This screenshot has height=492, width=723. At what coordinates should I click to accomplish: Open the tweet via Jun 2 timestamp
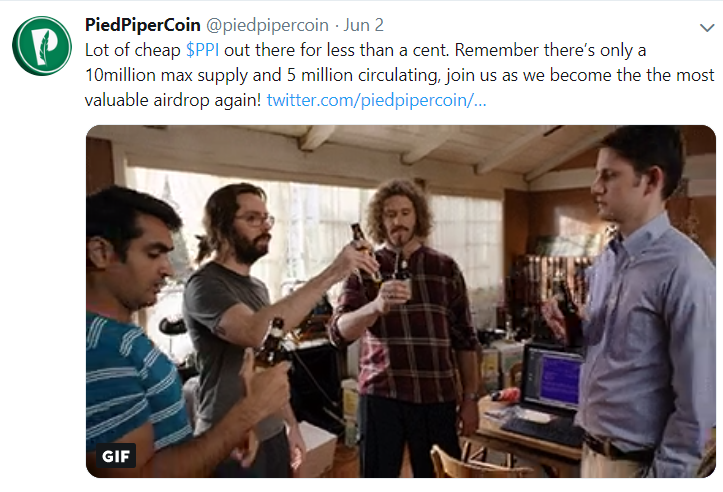(x=363, y=25)
